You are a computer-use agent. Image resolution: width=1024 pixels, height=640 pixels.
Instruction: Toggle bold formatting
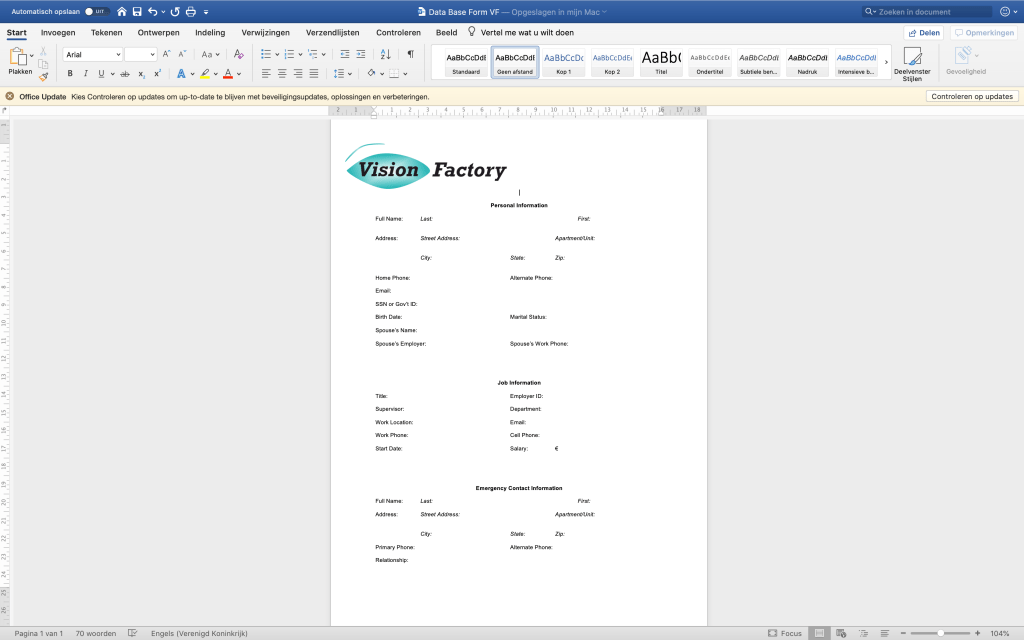[70, 74]
